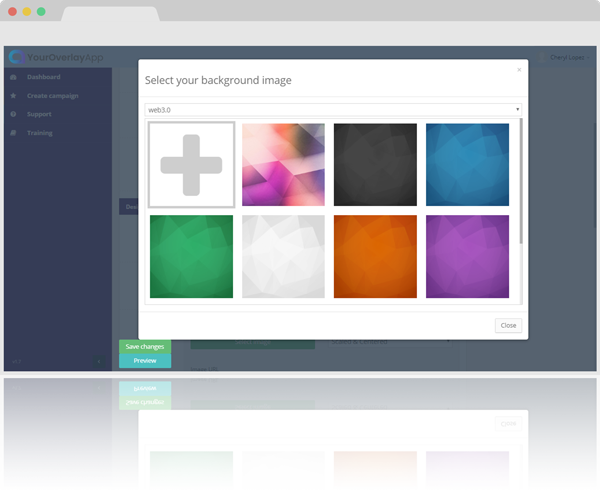Choose the dark gray background thumbnail

point(375,164)
